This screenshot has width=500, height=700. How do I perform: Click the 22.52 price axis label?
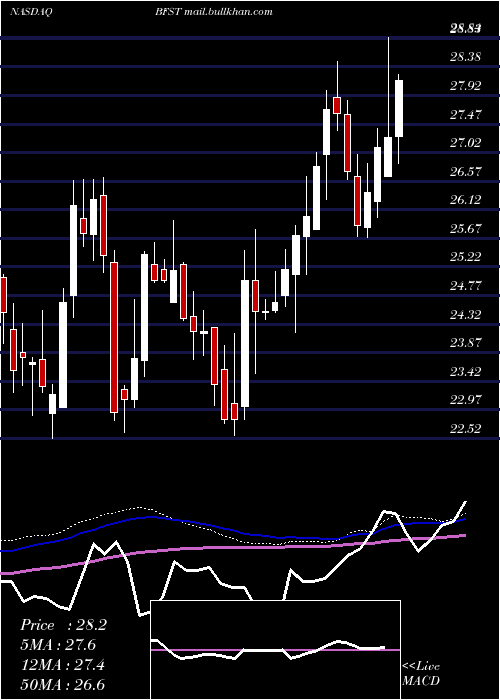coord(466,429)
